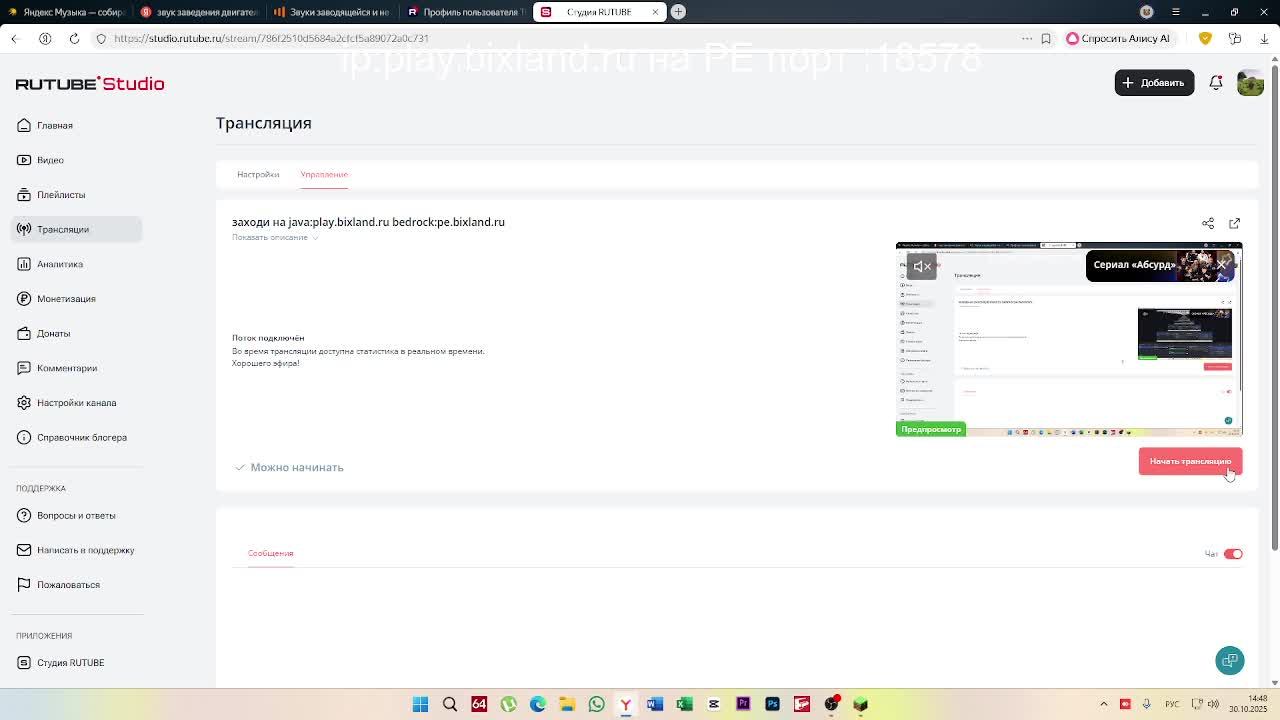Reload the page
1280x720 pixels.
[74, 38]
